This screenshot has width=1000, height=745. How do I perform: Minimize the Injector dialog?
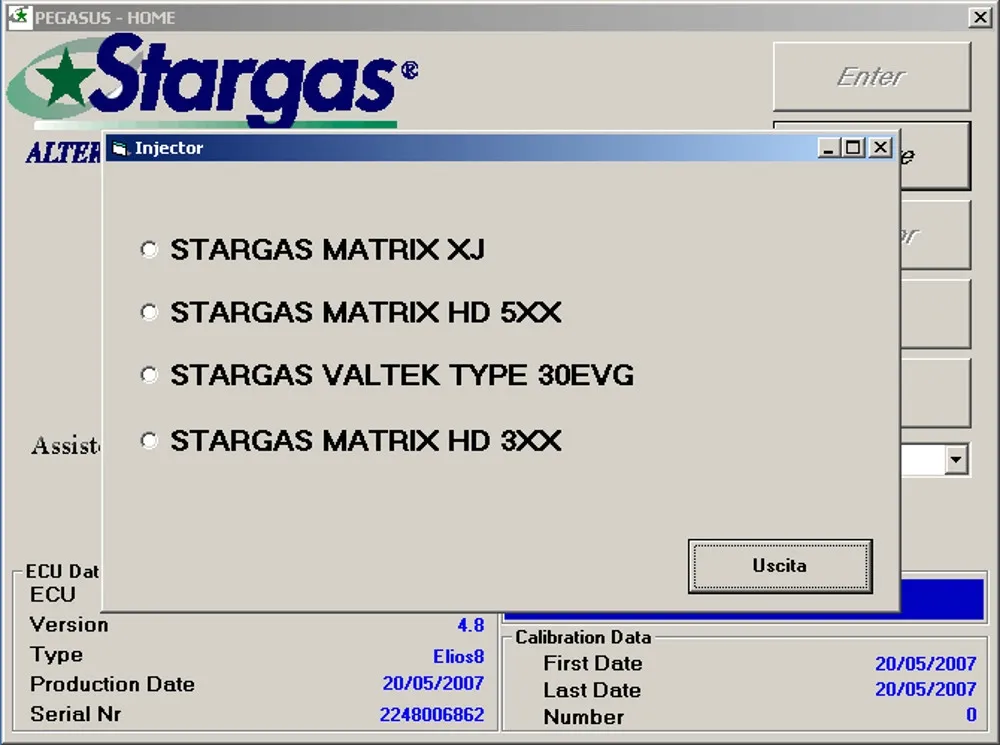828,146
